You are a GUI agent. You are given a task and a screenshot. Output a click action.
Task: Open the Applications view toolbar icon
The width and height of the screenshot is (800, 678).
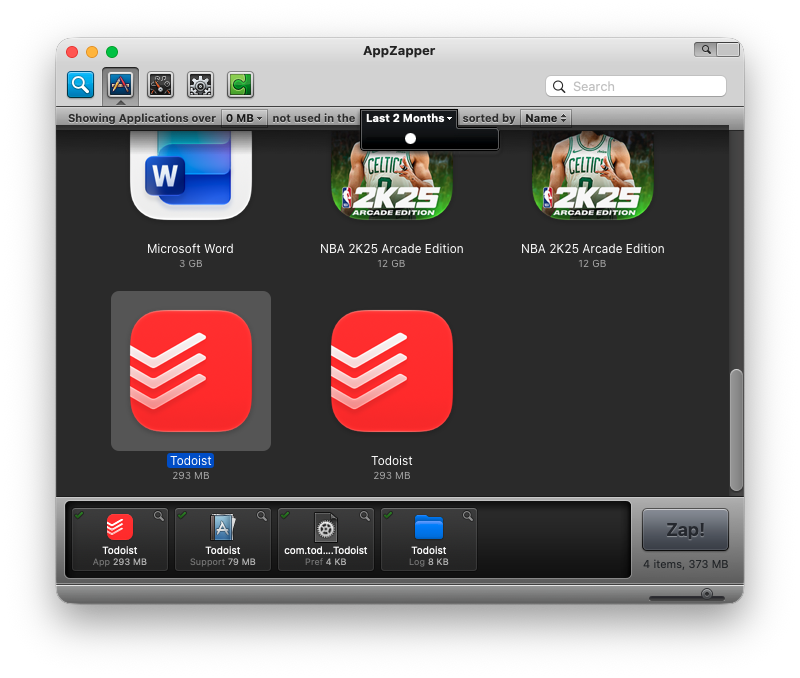[x=120, y=84]
